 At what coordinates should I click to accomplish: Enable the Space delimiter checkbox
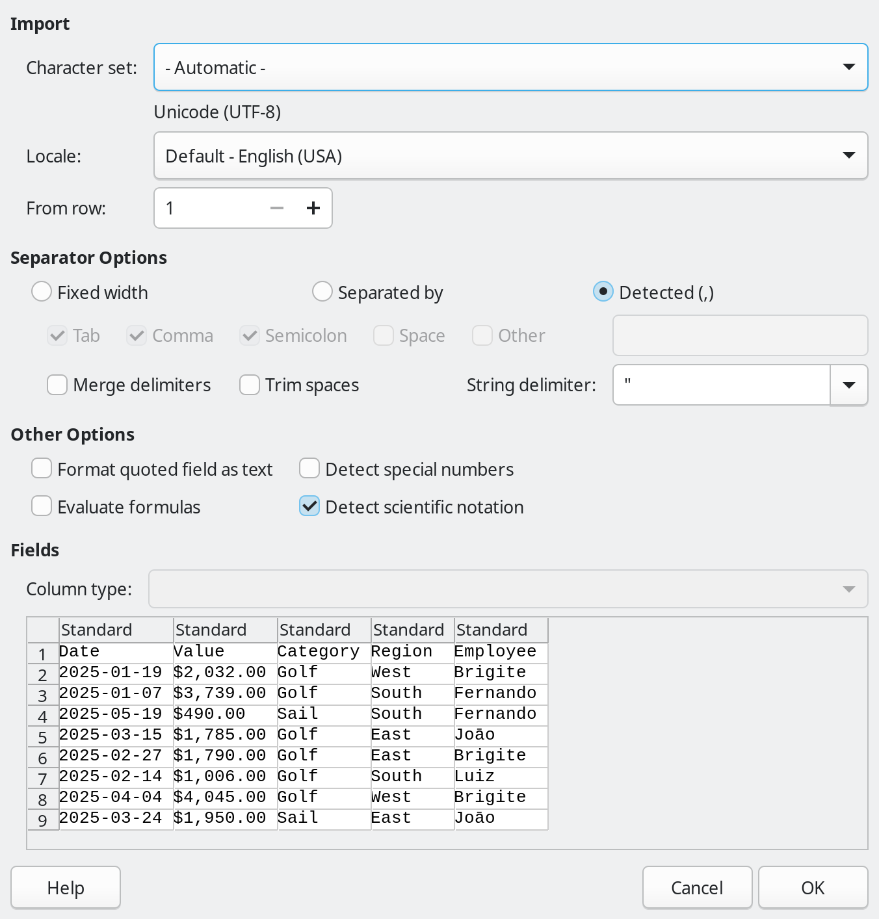[x=383, y=336]
